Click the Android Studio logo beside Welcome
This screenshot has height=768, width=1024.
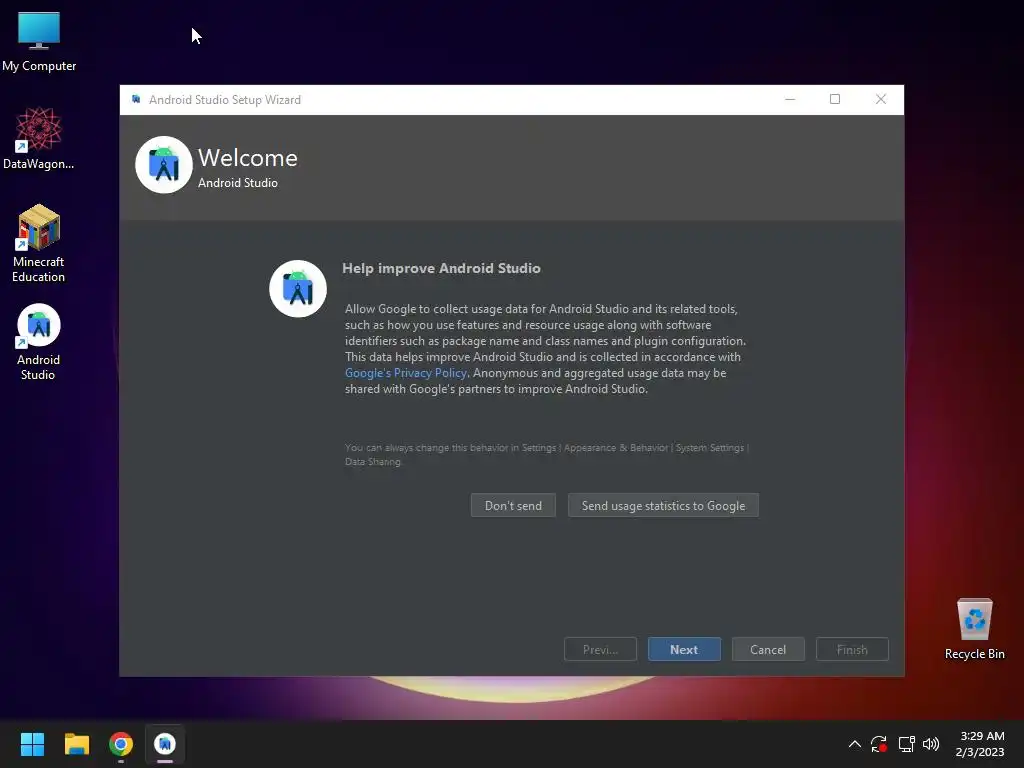click(x=164, y=165)
